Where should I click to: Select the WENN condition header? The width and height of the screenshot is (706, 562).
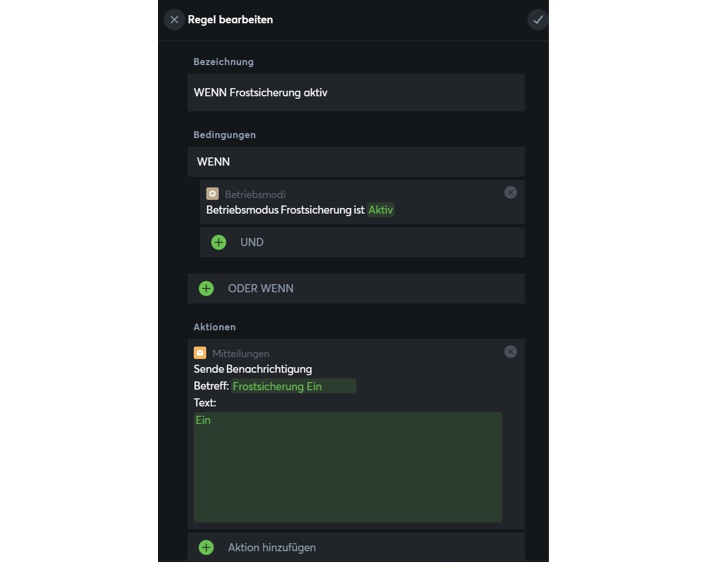point(355,162)
